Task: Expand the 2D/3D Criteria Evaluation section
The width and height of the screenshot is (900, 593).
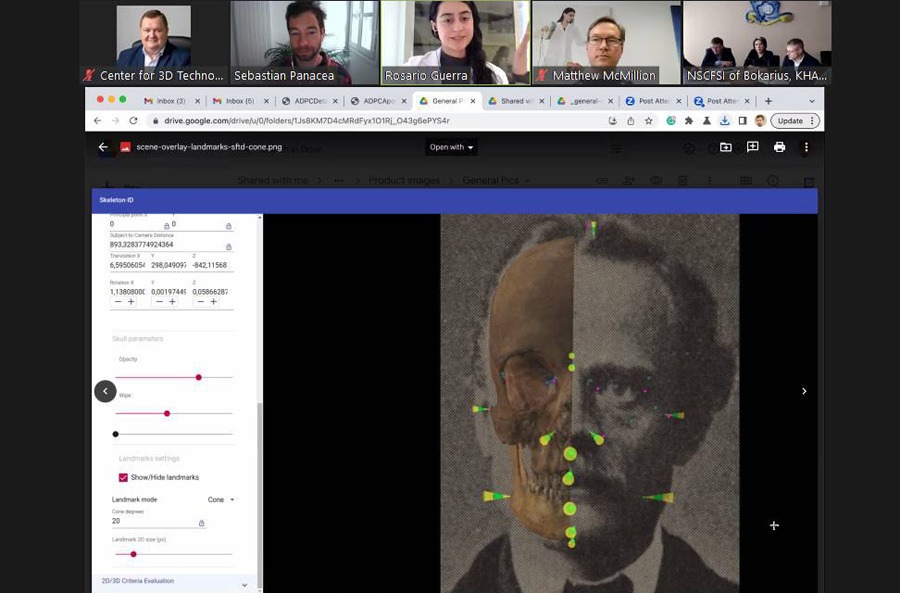Action: point(244,584)
